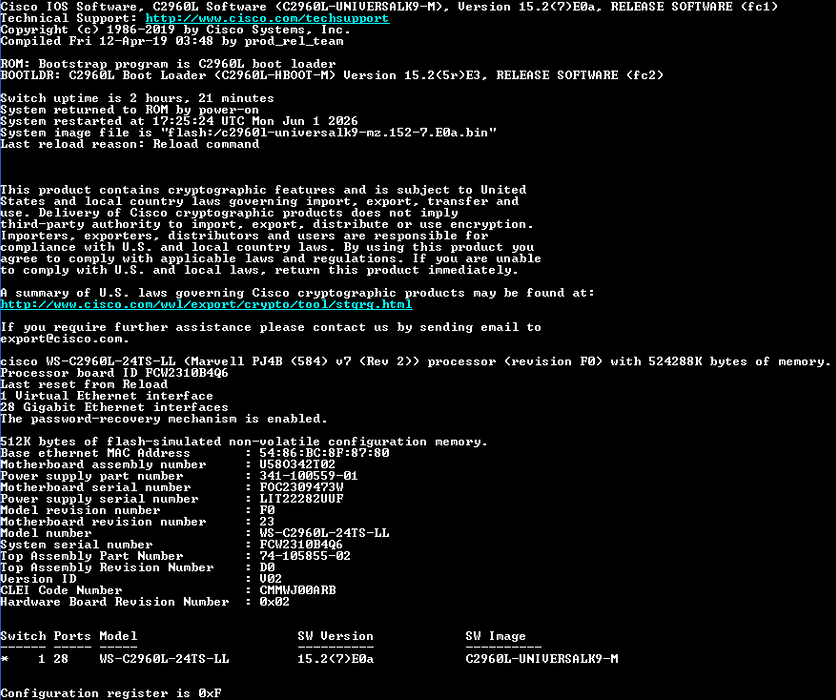The width and height of the screenshot is (836, 700).
Task: Click the password-recovery mechanism line
Action: [x=164, y=419]
